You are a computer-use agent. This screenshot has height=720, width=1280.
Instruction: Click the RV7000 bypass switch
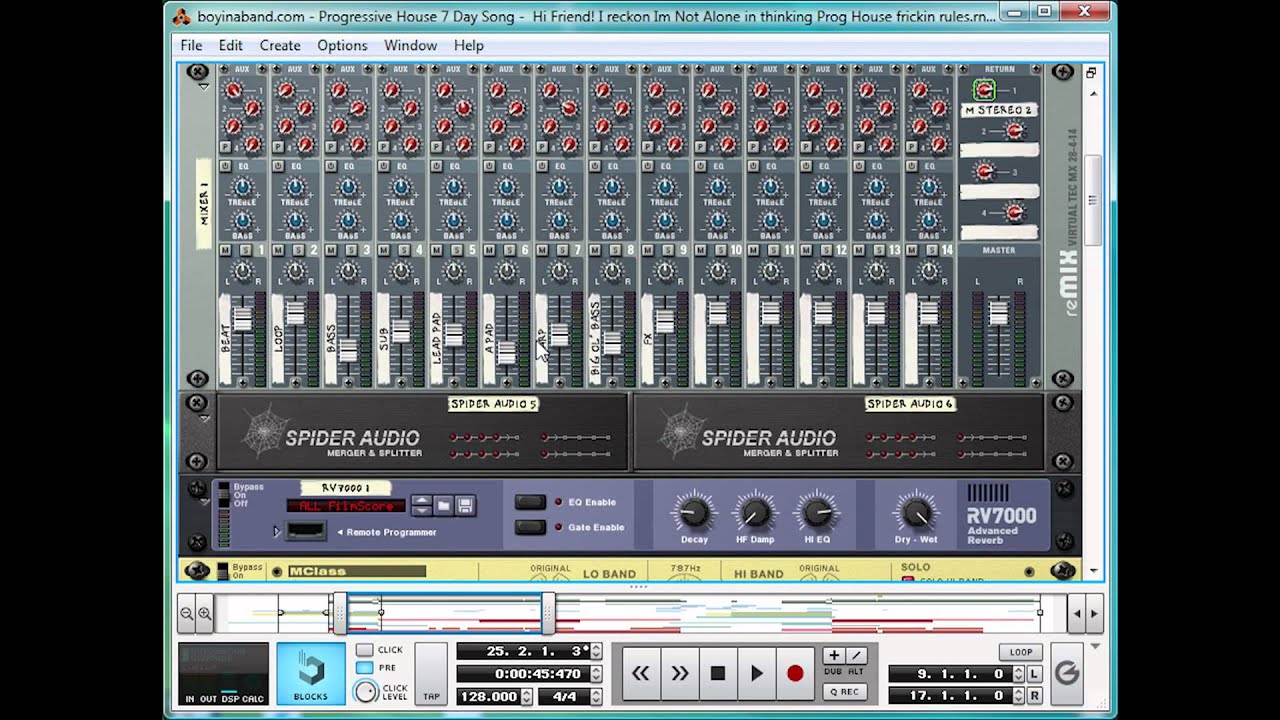tap(223, 495)
